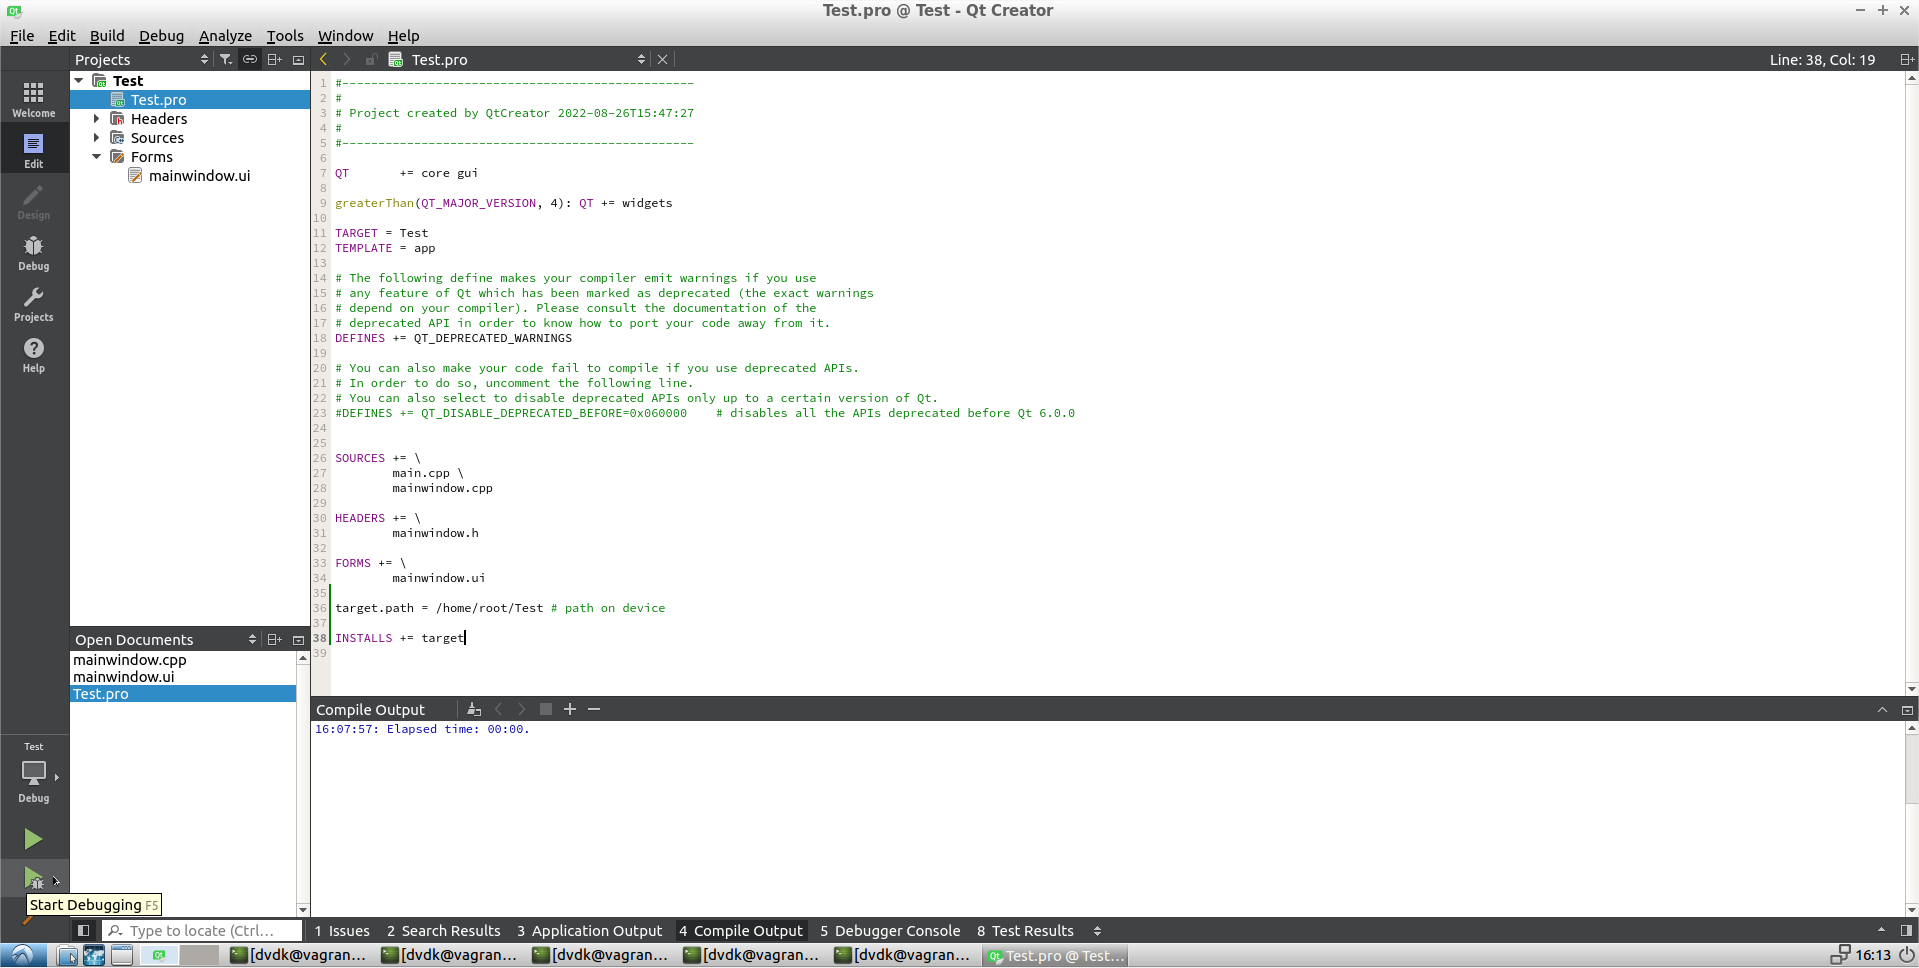Clear the Compile Output pane
Image resolution: width=1919 pixels, height=968 pixels.
point(474,710)
